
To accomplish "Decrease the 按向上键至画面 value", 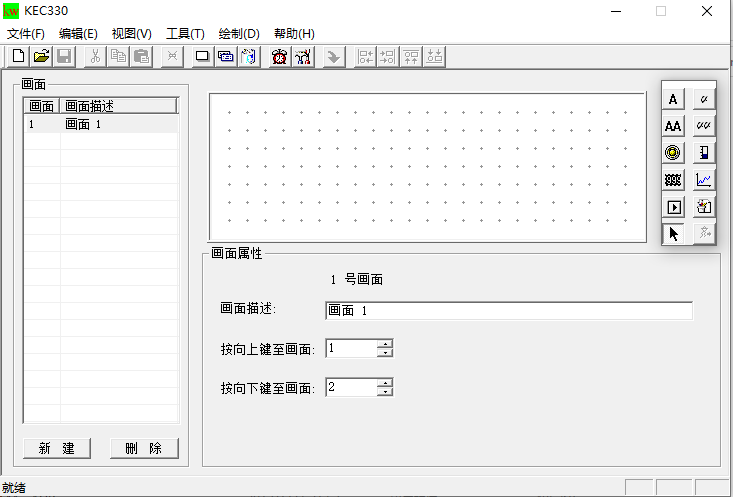I will [385, 353].
